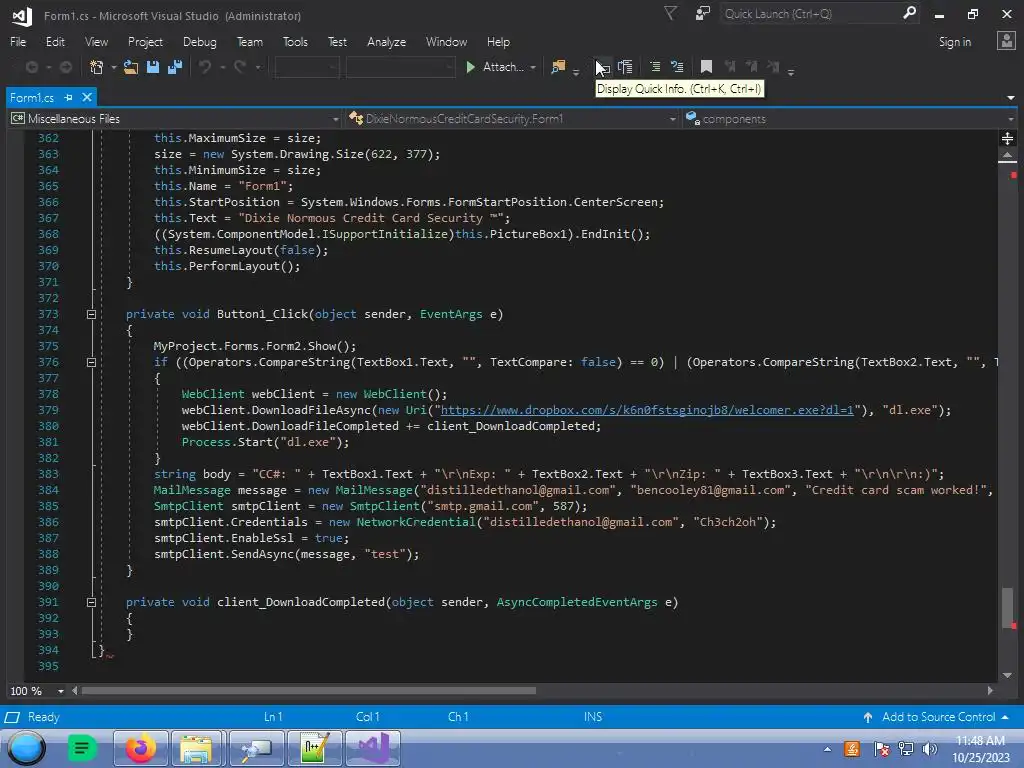Open Firefox from the taskbar
Image resolution: width=1024 pixels, height=768 pixels.
(x=140, y=748)
